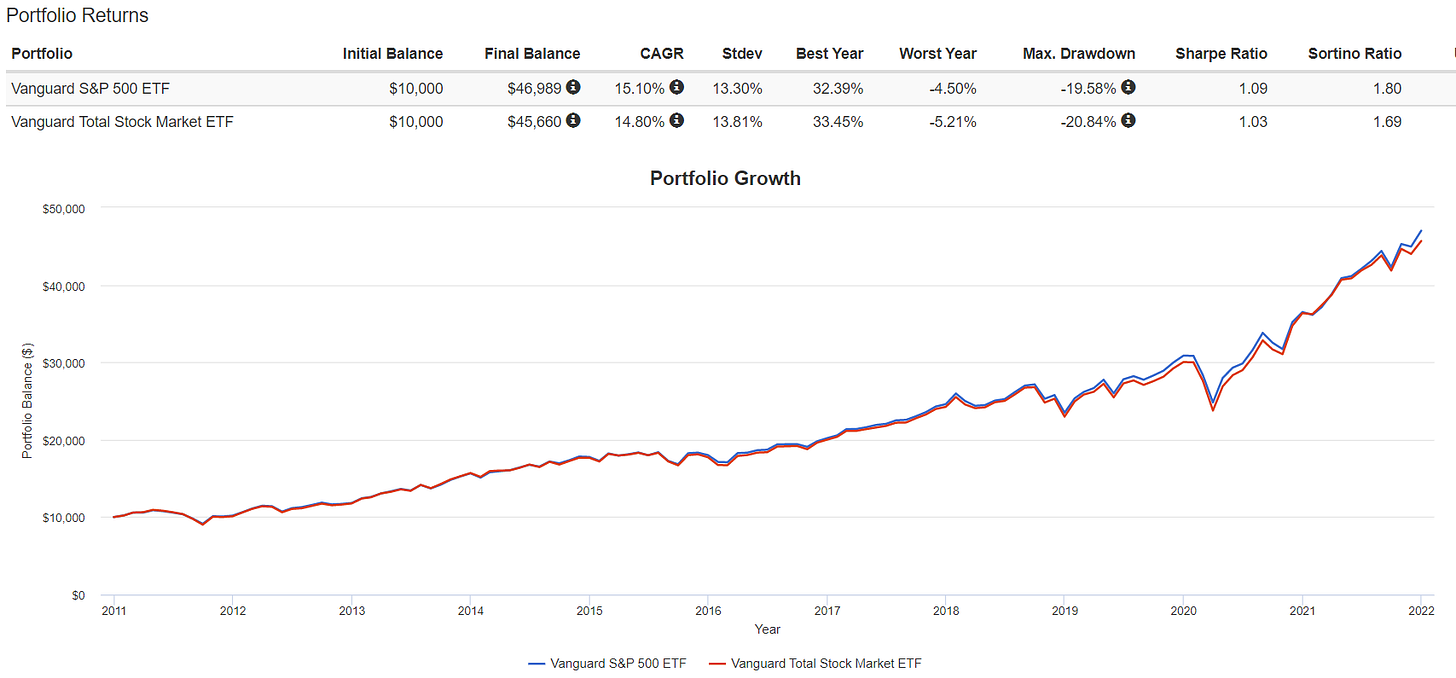Viewport: 1456px width, 678px height.
Task: Click the $30,000 y-axis label
Action: [65, 363]
